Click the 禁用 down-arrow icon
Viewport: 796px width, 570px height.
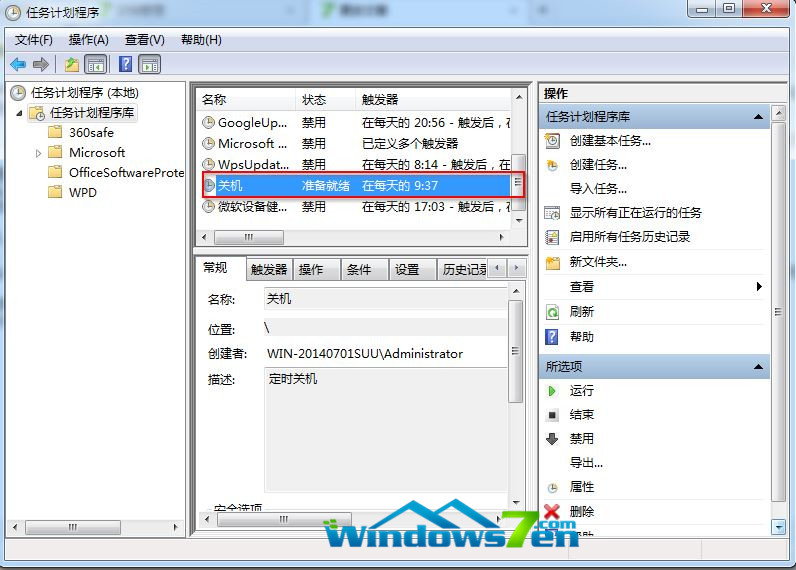(x=552, y=439)
